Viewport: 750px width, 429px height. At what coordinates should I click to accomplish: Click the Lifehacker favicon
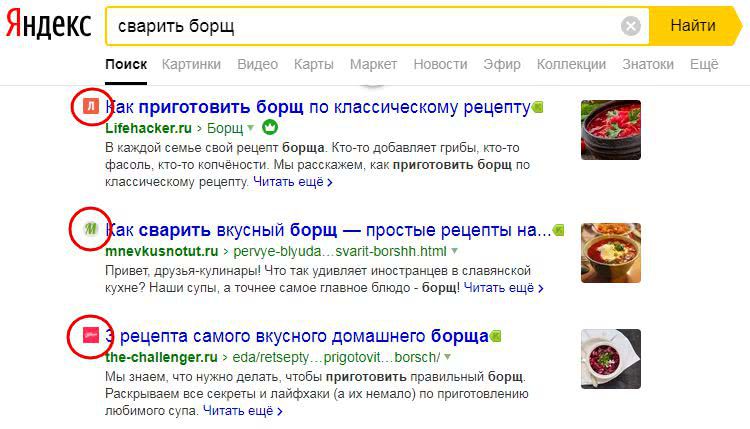tap(91, 106)
